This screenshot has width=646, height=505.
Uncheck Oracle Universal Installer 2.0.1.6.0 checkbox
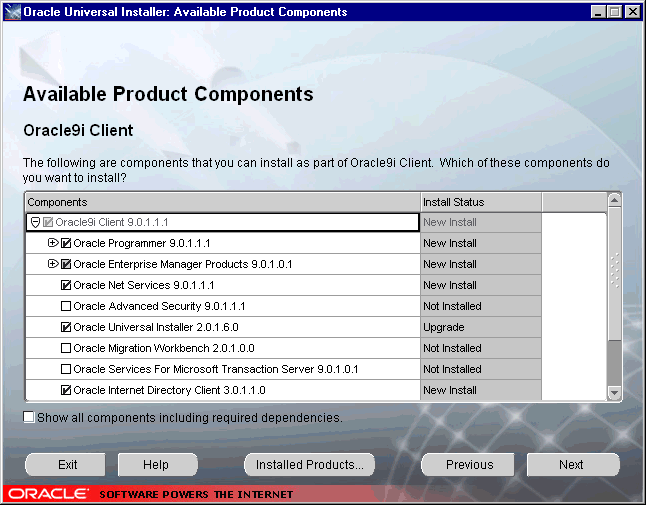pos(66,327)
